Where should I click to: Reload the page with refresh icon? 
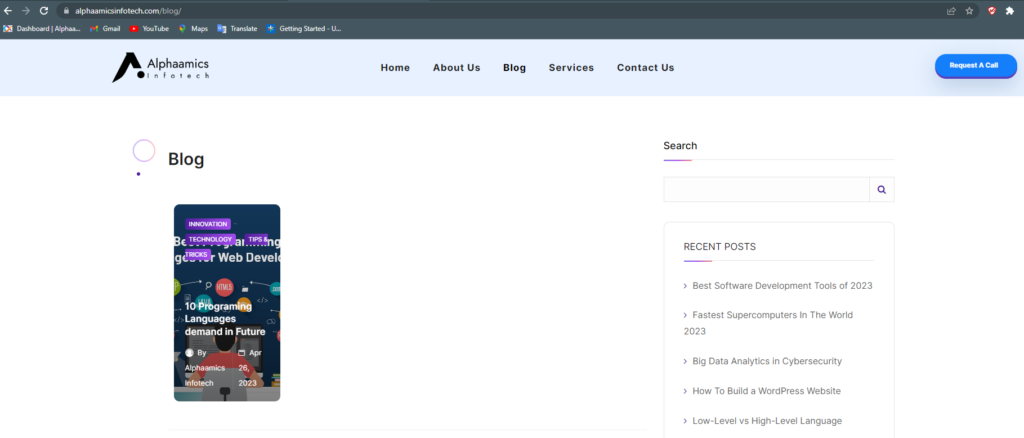click(44, 11)
